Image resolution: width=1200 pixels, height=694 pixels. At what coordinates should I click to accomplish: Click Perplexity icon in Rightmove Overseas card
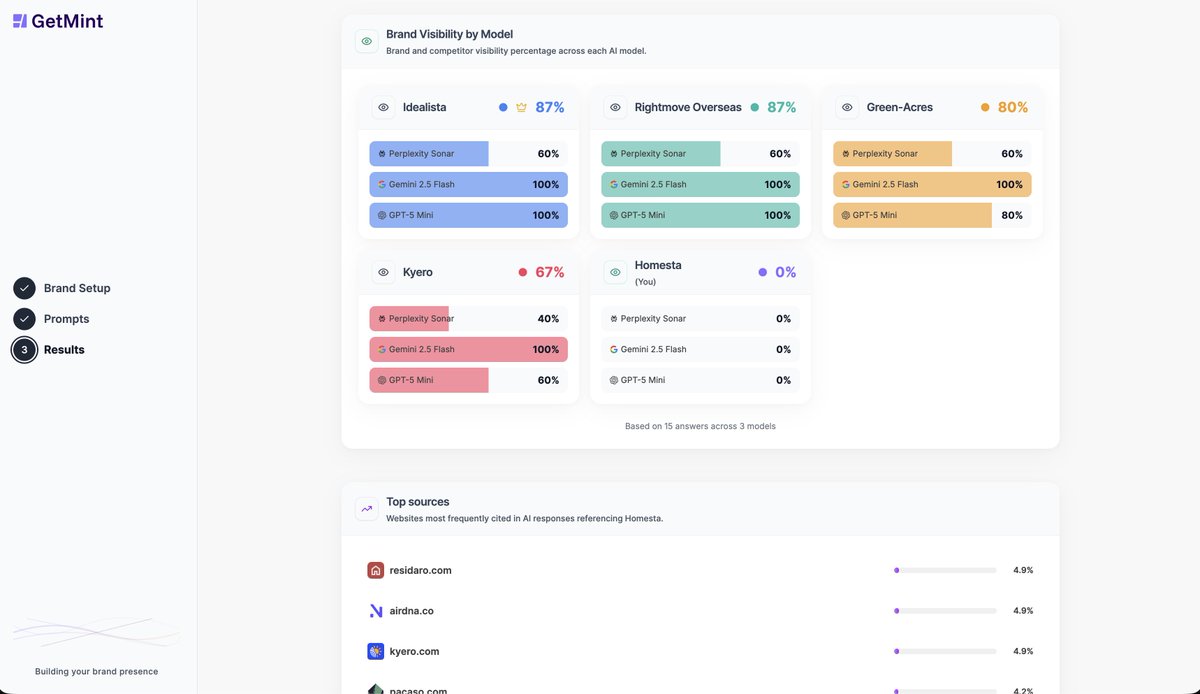(x=614, y=154)
